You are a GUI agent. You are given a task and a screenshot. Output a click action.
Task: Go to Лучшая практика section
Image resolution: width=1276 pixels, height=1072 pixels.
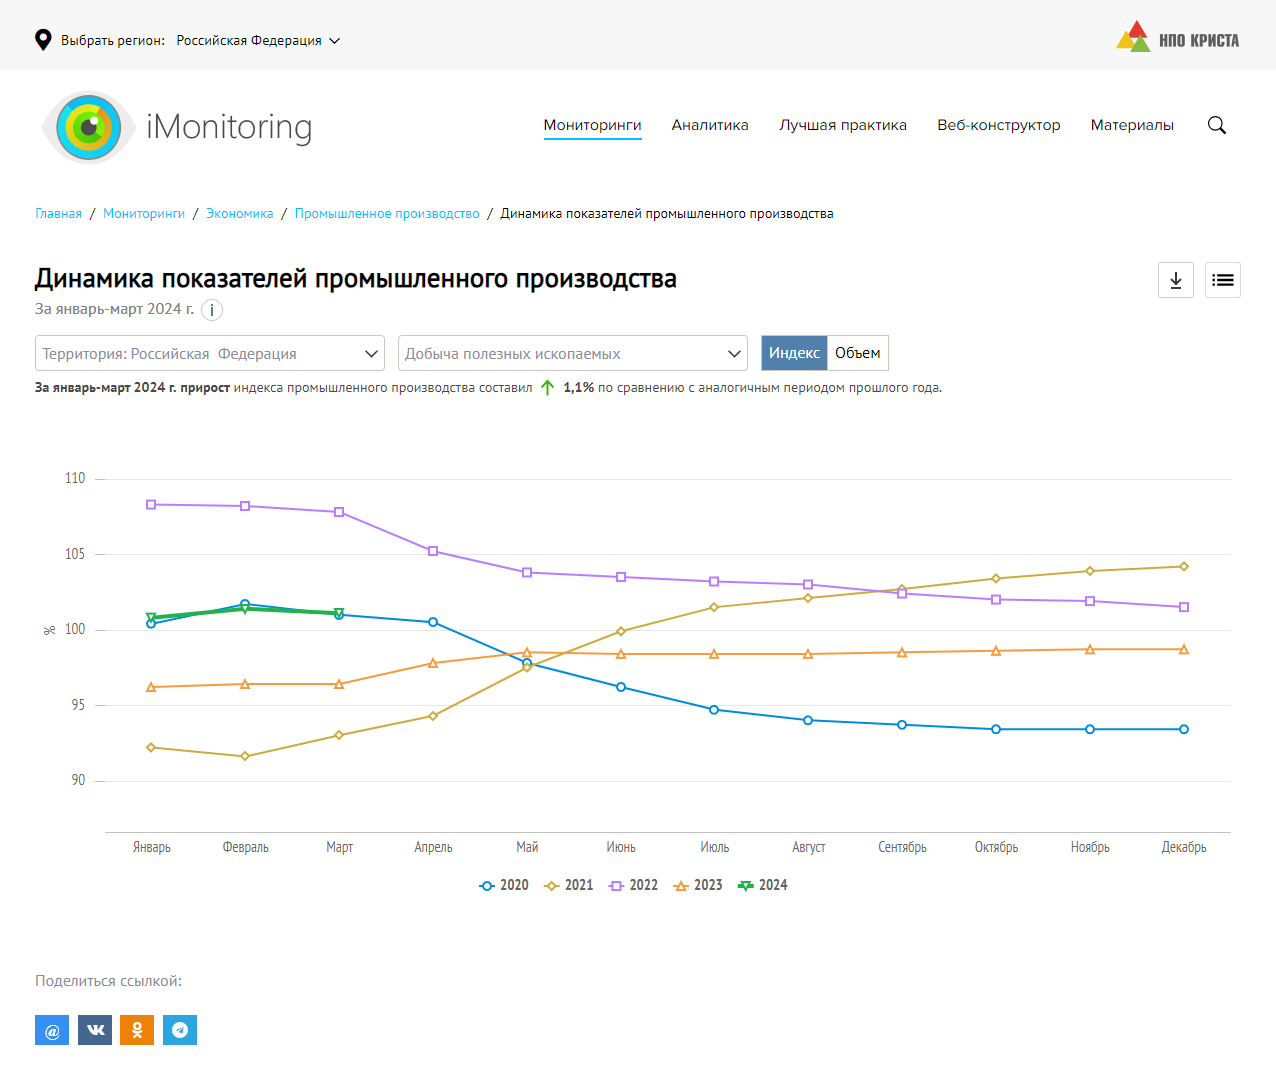click(x=843, y=125)
